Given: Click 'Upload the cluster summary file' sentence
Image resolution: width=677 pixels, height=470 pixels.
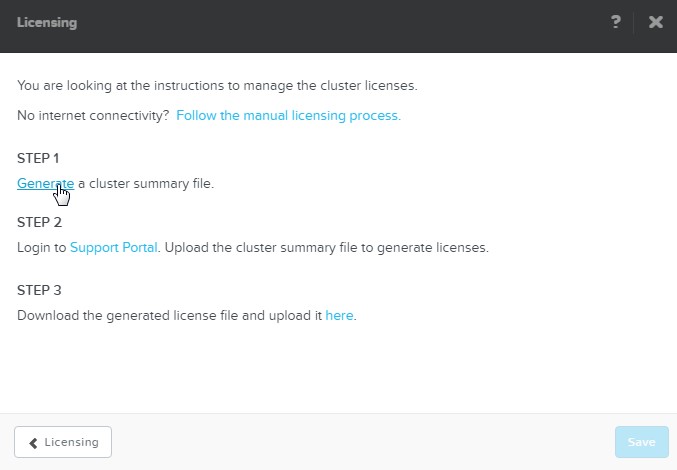Looking at the screenshot, I should (325, 247).
